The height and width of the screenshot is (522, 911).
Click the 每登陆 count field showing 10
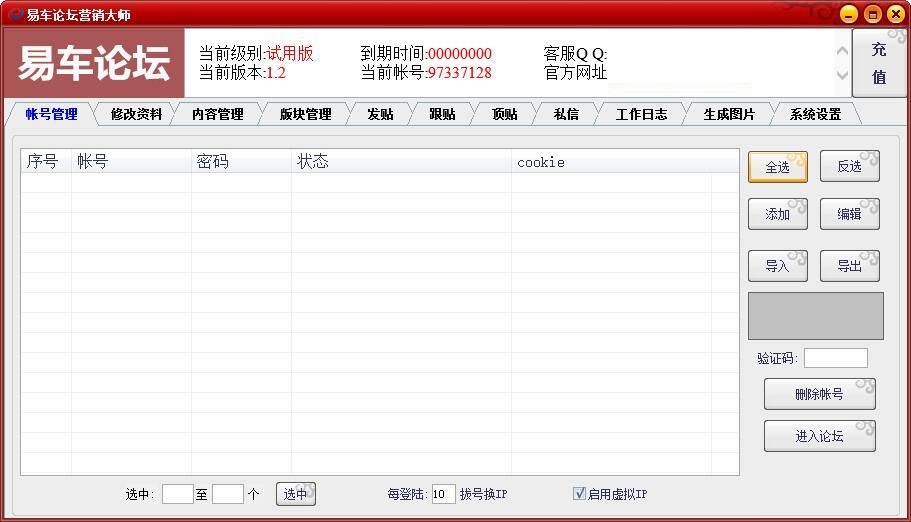point(443,494)
